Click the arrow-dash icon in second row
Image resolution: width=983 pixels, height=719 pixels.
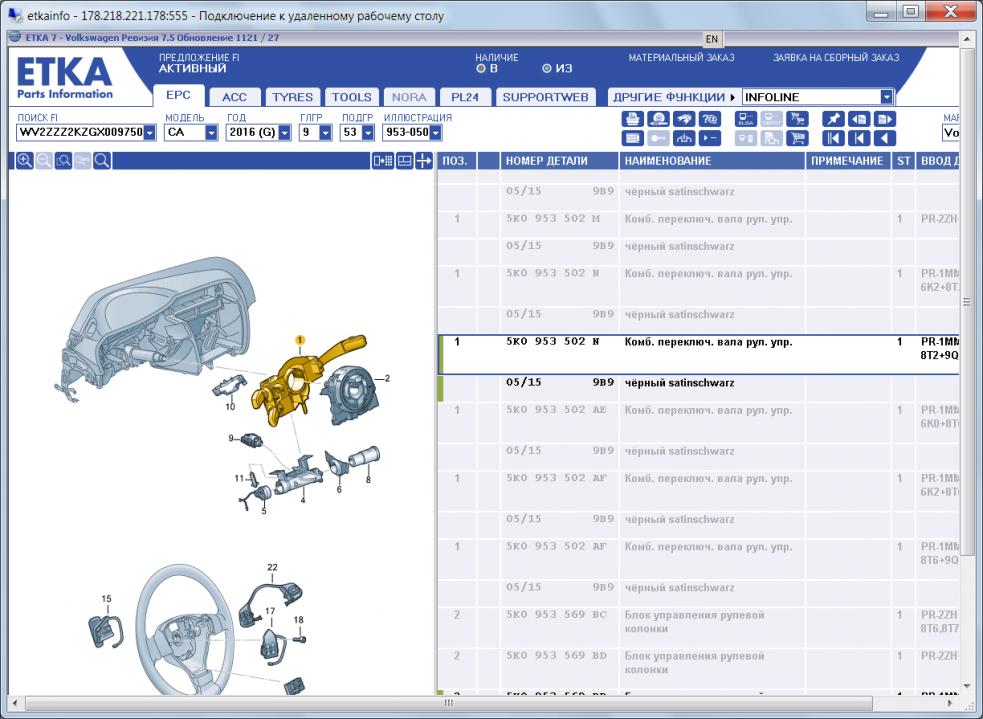click(709, 138)
